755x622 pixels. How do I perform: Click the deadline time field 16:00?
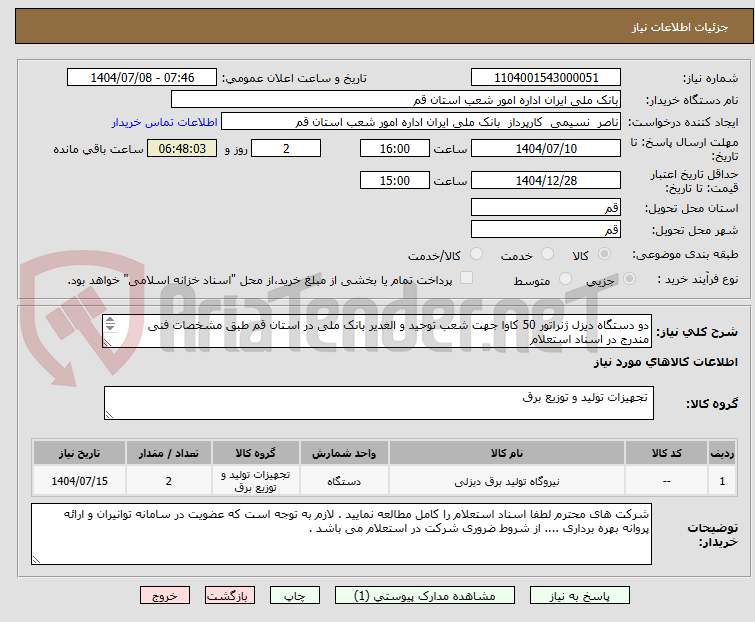coord(394,148)
